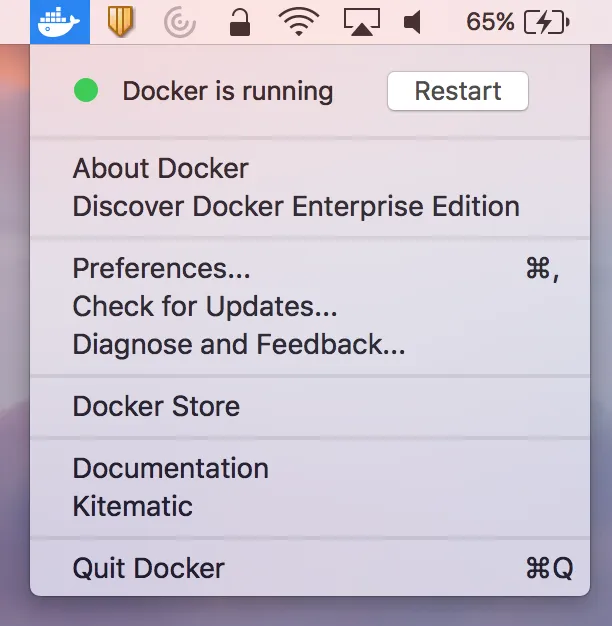Launch Kitematic from the Docker menu
This screenshot has width=612, height=626.
(x=310, y=507)
